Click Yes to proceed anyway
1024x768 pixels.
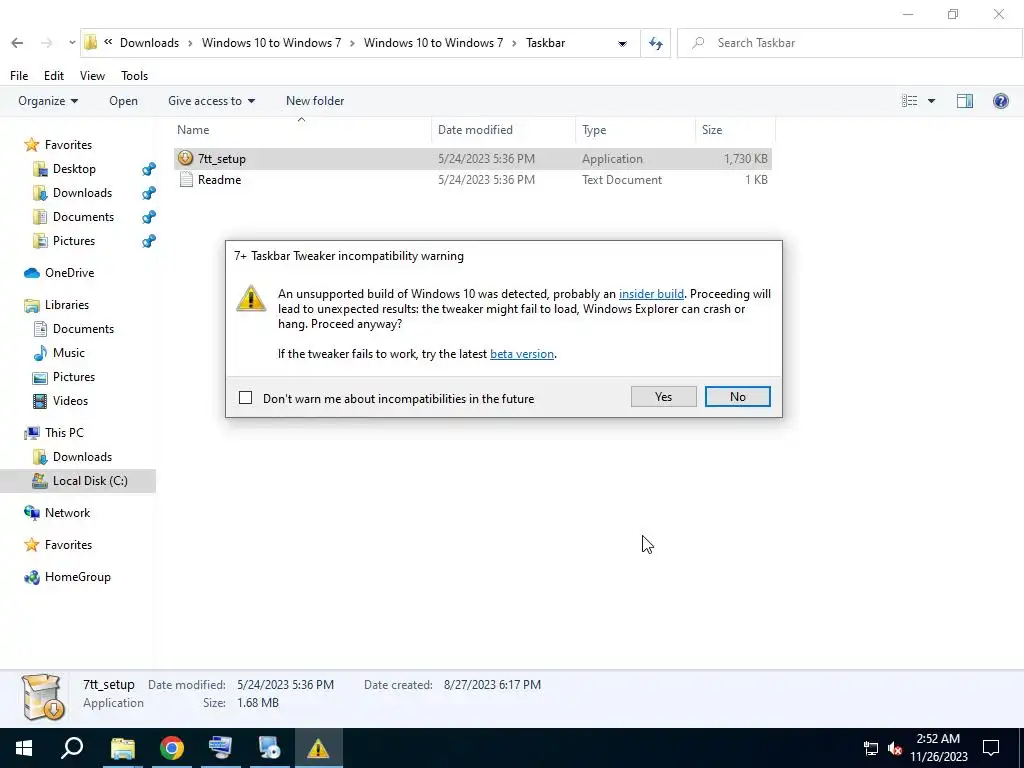coord(664,397)
